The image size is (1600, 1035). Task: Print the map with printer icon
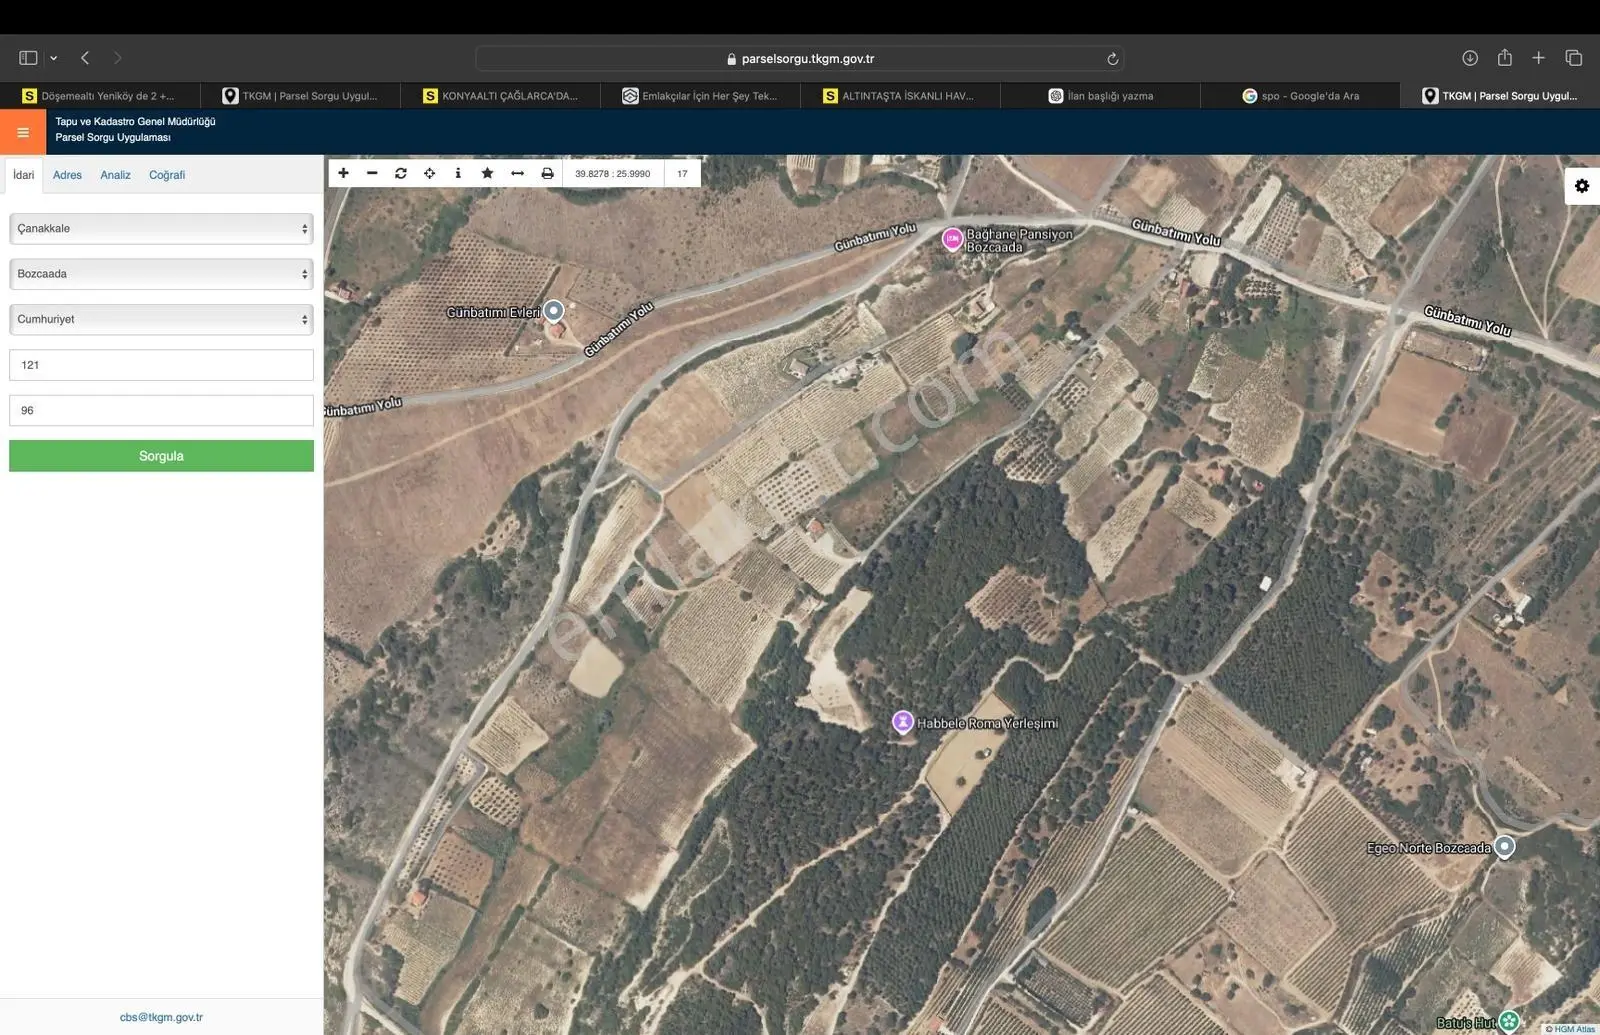[547, 173]
